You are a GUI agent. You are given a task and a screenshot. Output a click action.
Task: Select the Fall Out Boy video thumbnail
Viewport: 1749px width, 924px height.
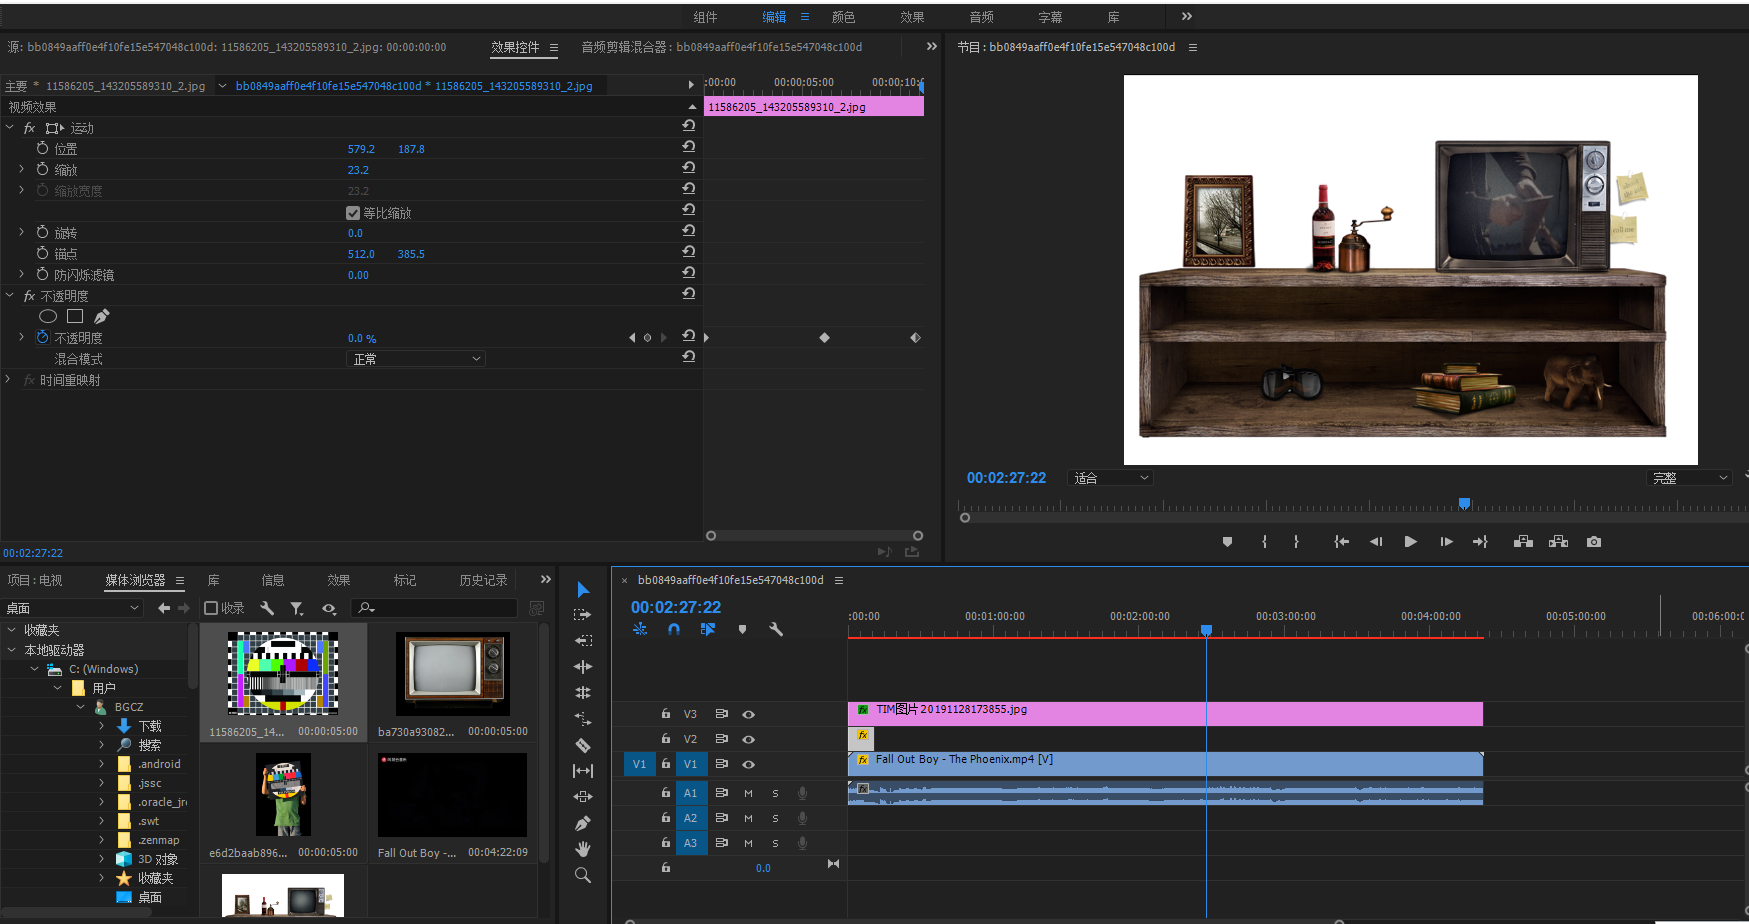coord(452,795)
